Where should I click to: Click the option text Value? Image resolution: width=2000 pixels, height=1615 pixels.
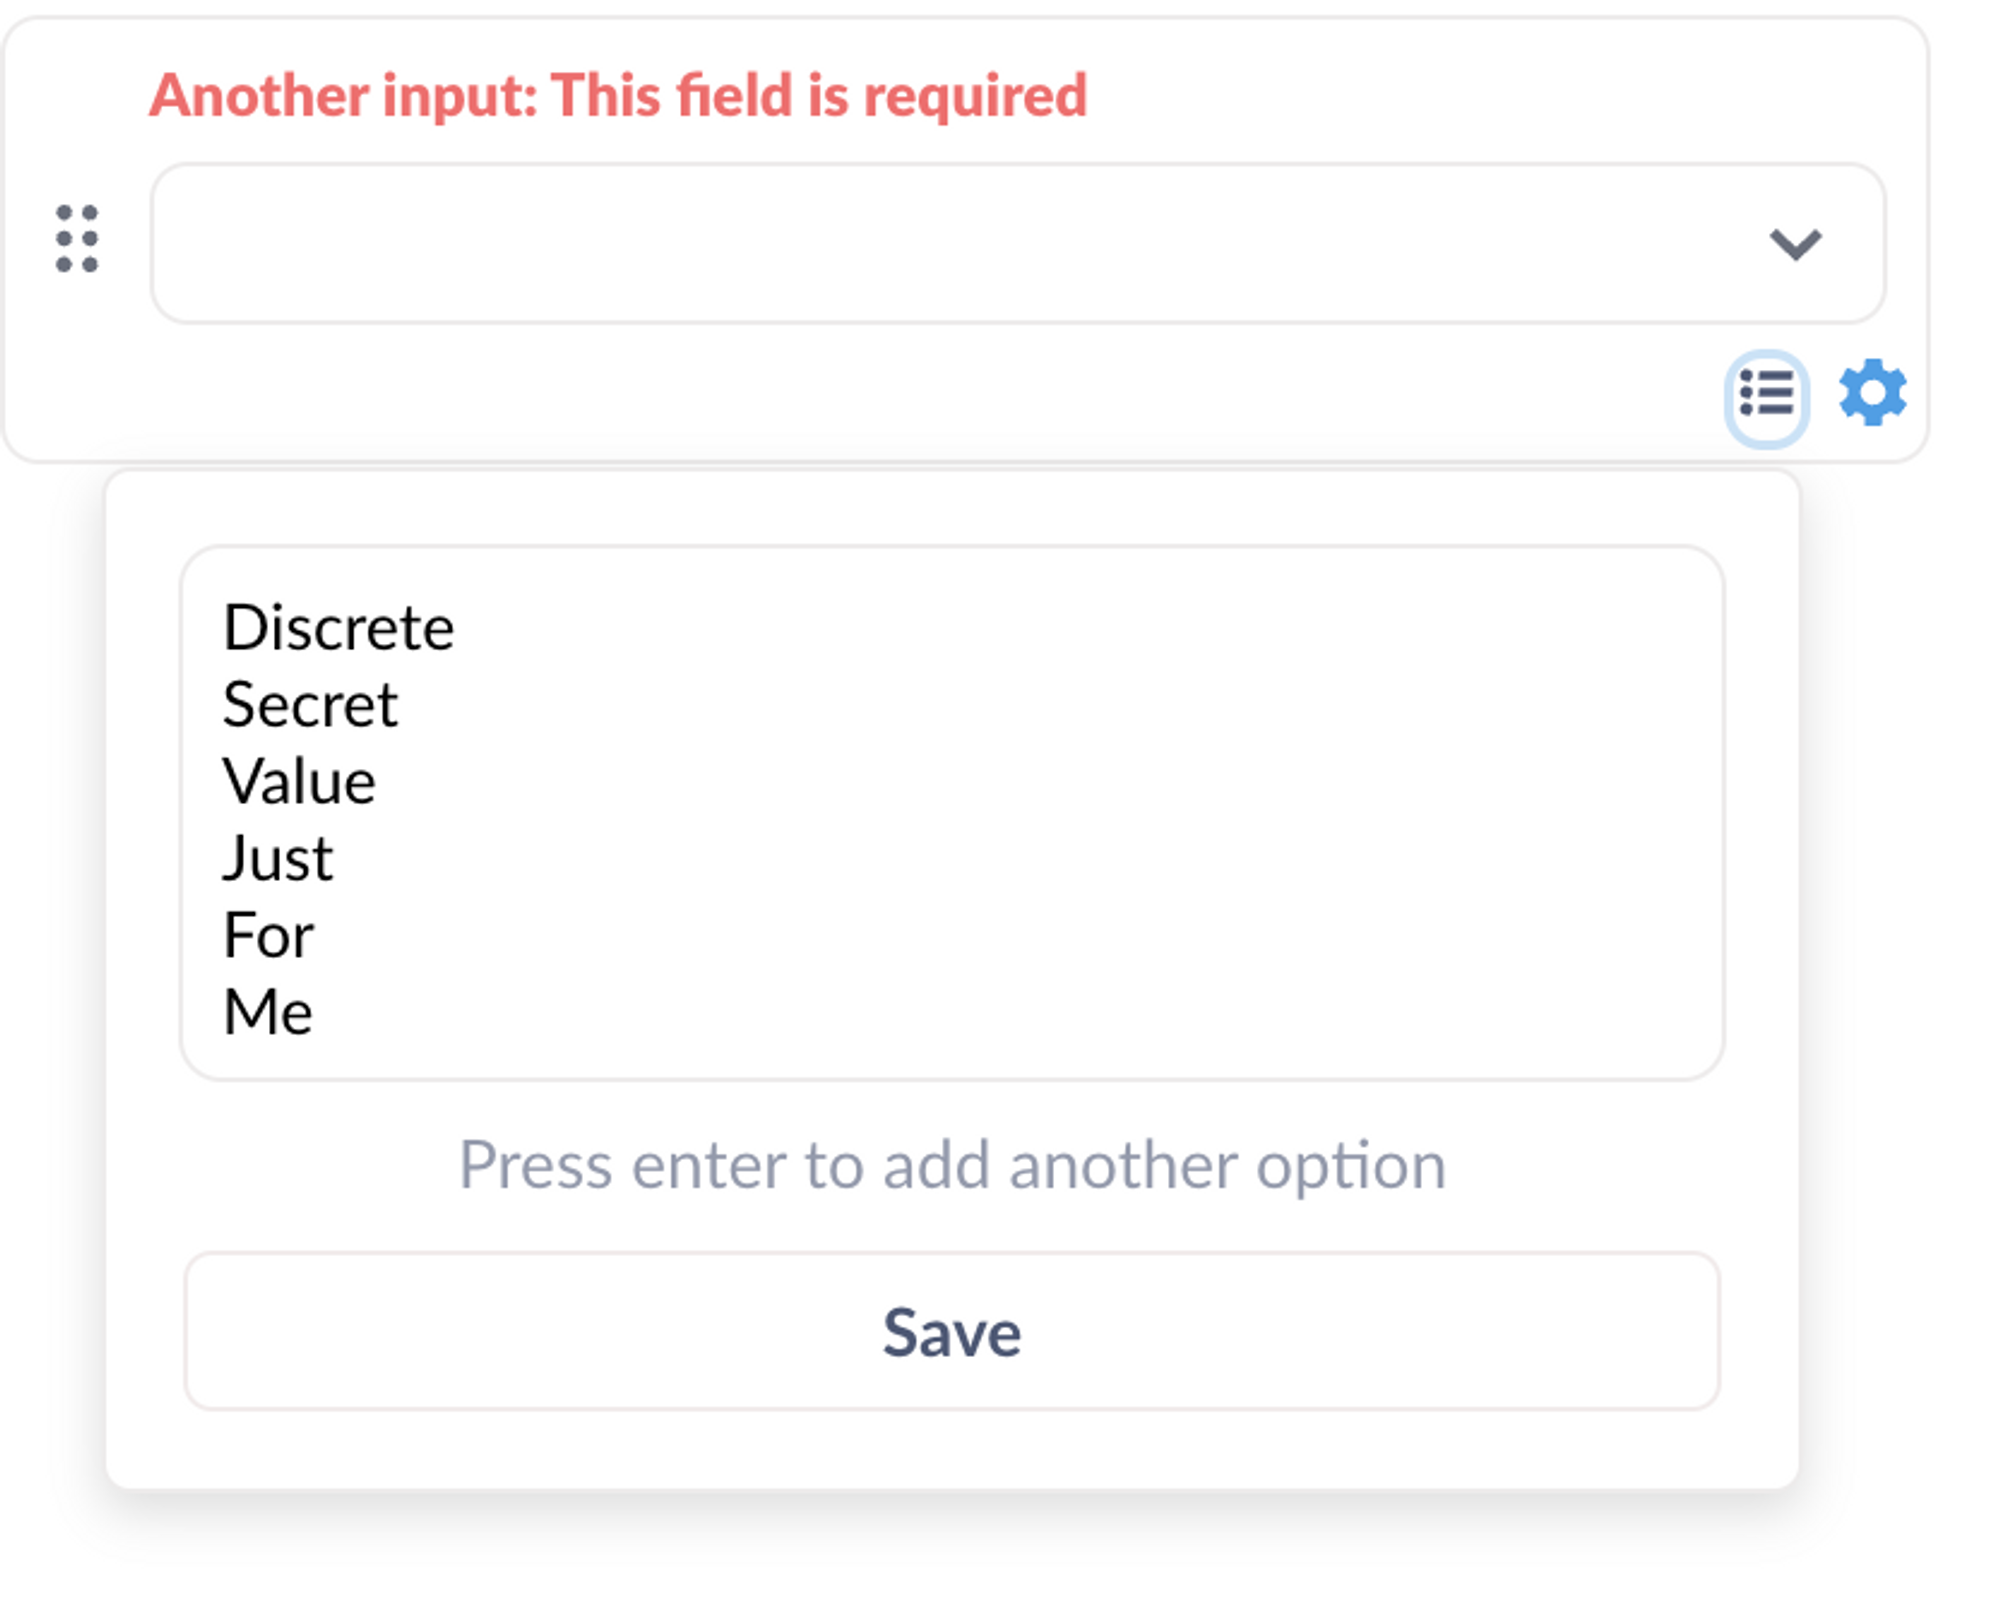(x=298, y=780)
